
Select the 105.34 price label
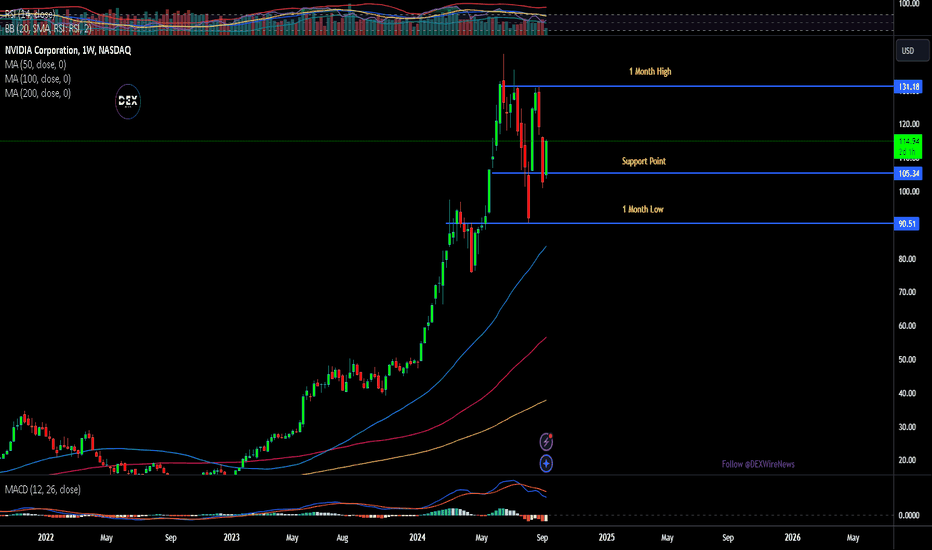908,174
